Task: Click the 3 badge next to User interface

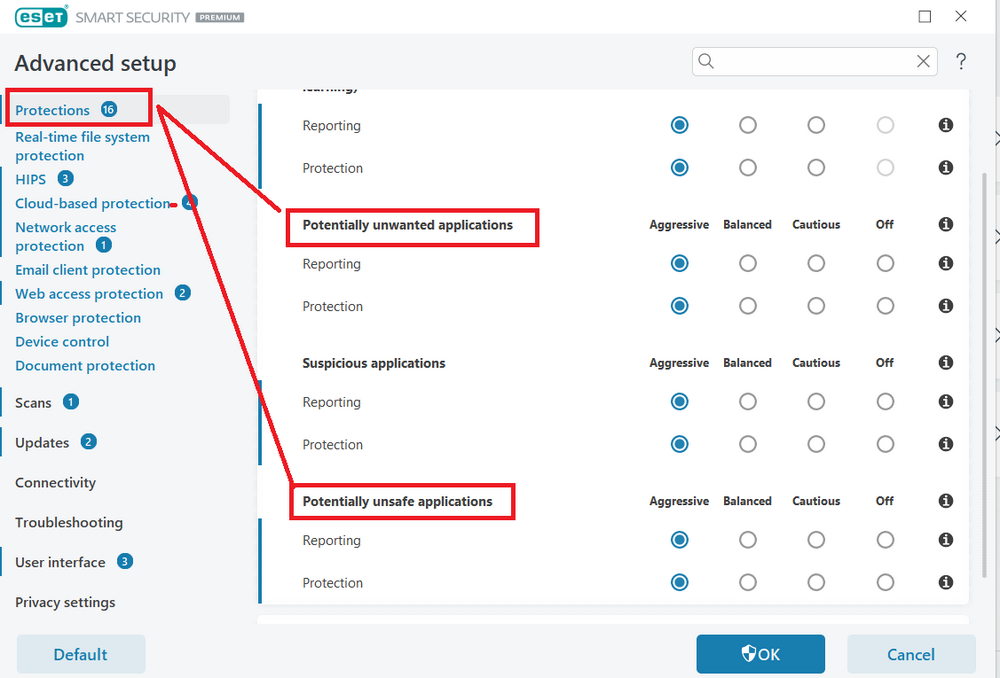Action: pyautogui.click(x=125, y=561)
